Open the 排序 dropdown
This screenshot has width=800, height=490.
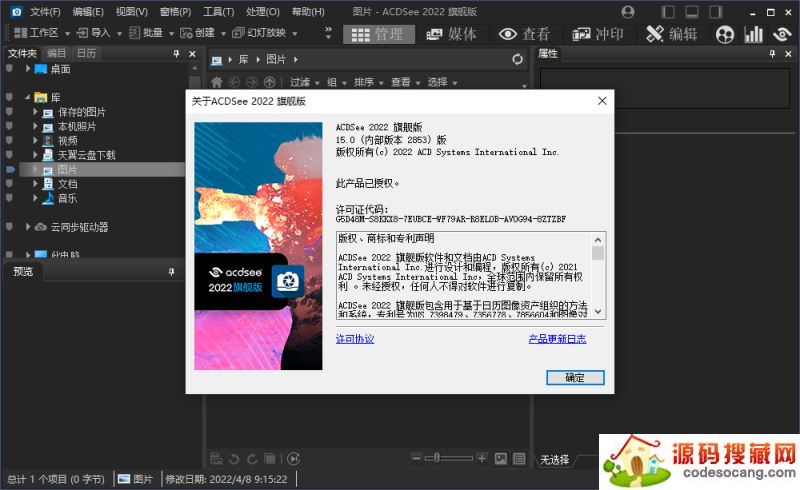[368, 82]
